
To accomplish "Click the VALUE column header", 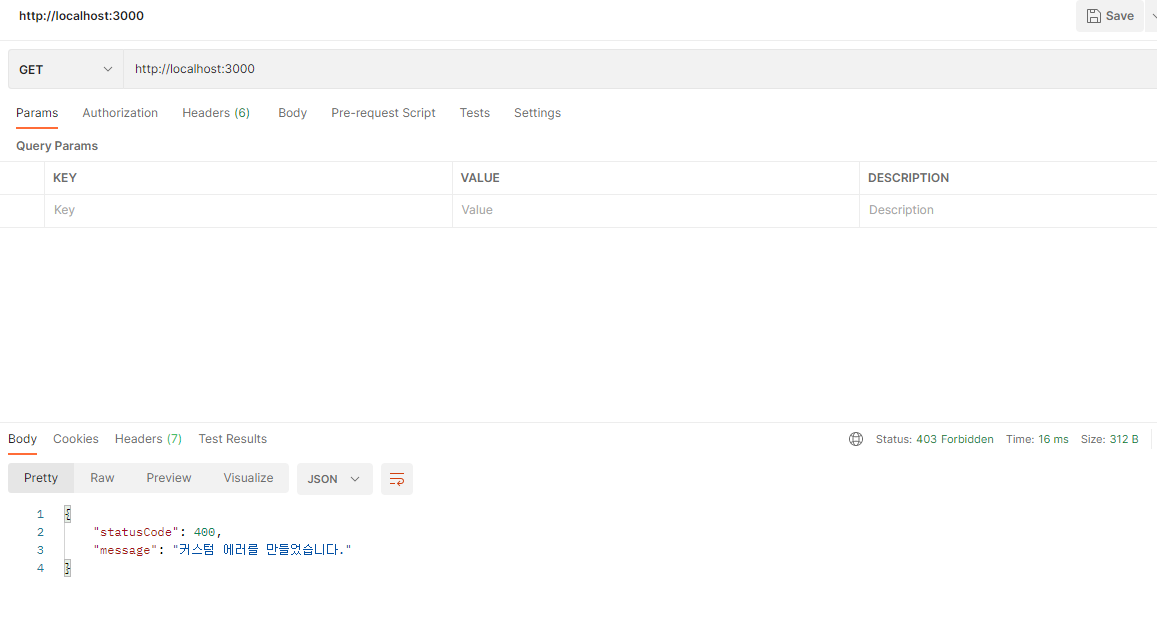I will click(x=480, y=178).
